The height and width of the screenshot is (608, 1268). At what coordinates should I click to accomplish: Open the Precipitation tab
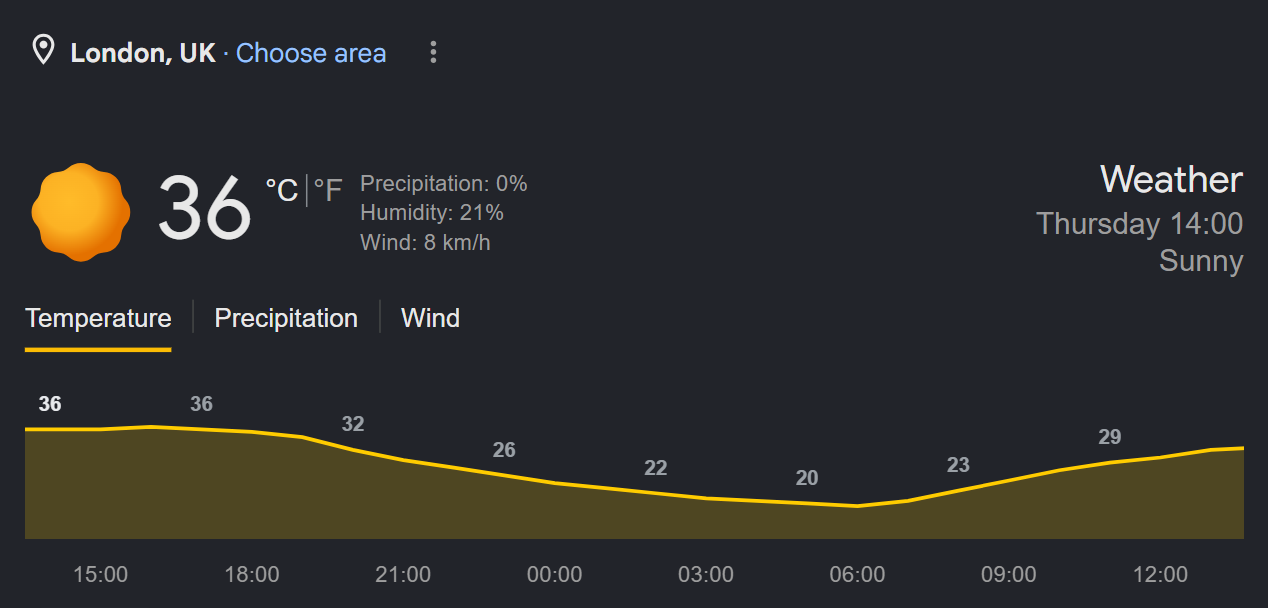point(286,318)
